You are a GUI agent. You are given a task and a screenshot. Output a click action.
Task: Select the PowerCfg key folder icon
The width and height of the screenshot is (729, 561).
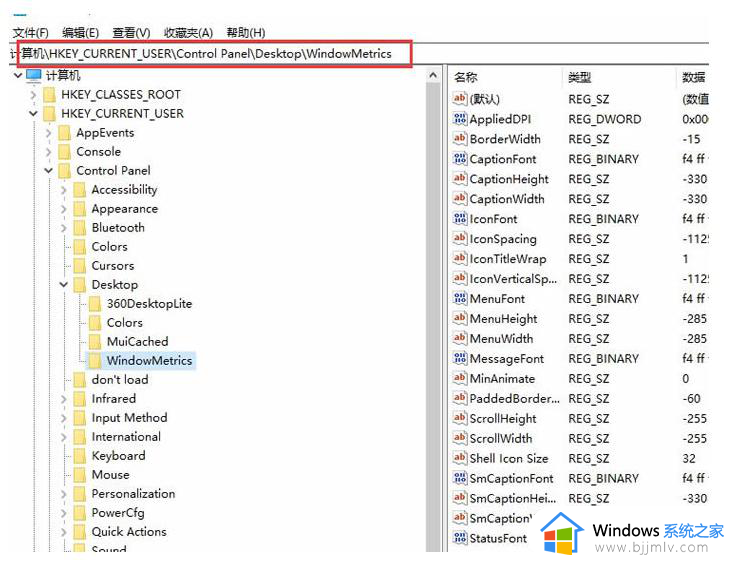click(80, 513)
